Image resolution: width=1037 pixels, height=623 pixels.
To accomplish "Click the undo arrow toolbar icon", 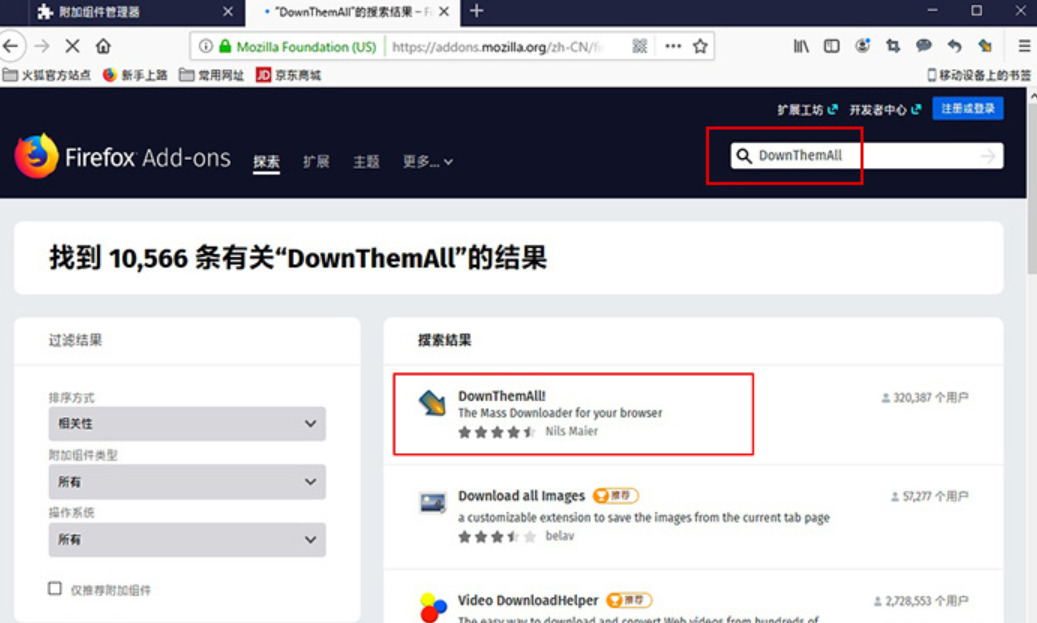I will pos(954,46).
